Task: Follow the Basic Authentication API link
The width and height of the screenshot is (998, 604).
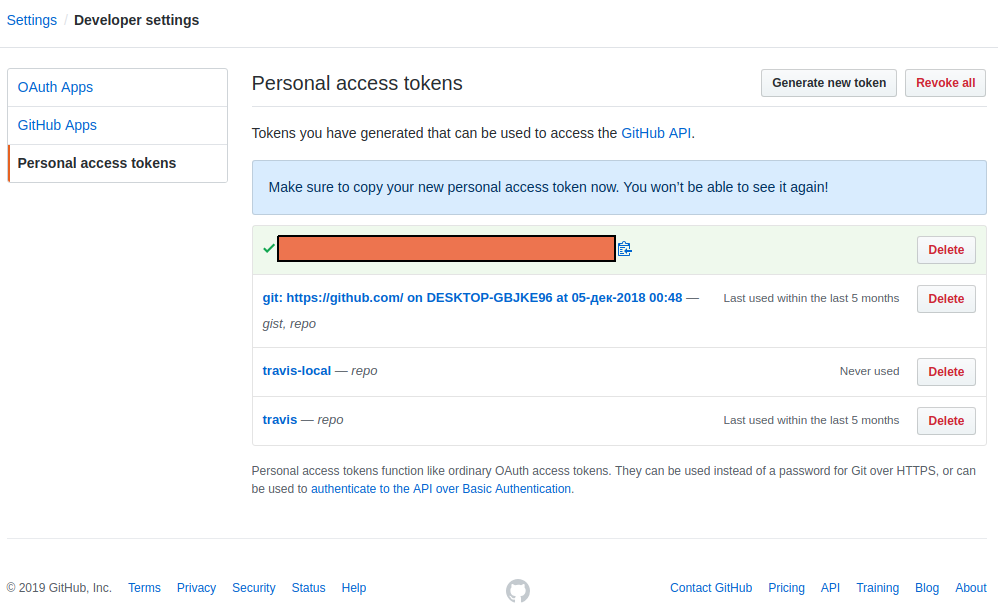Action: pos(441,489)
